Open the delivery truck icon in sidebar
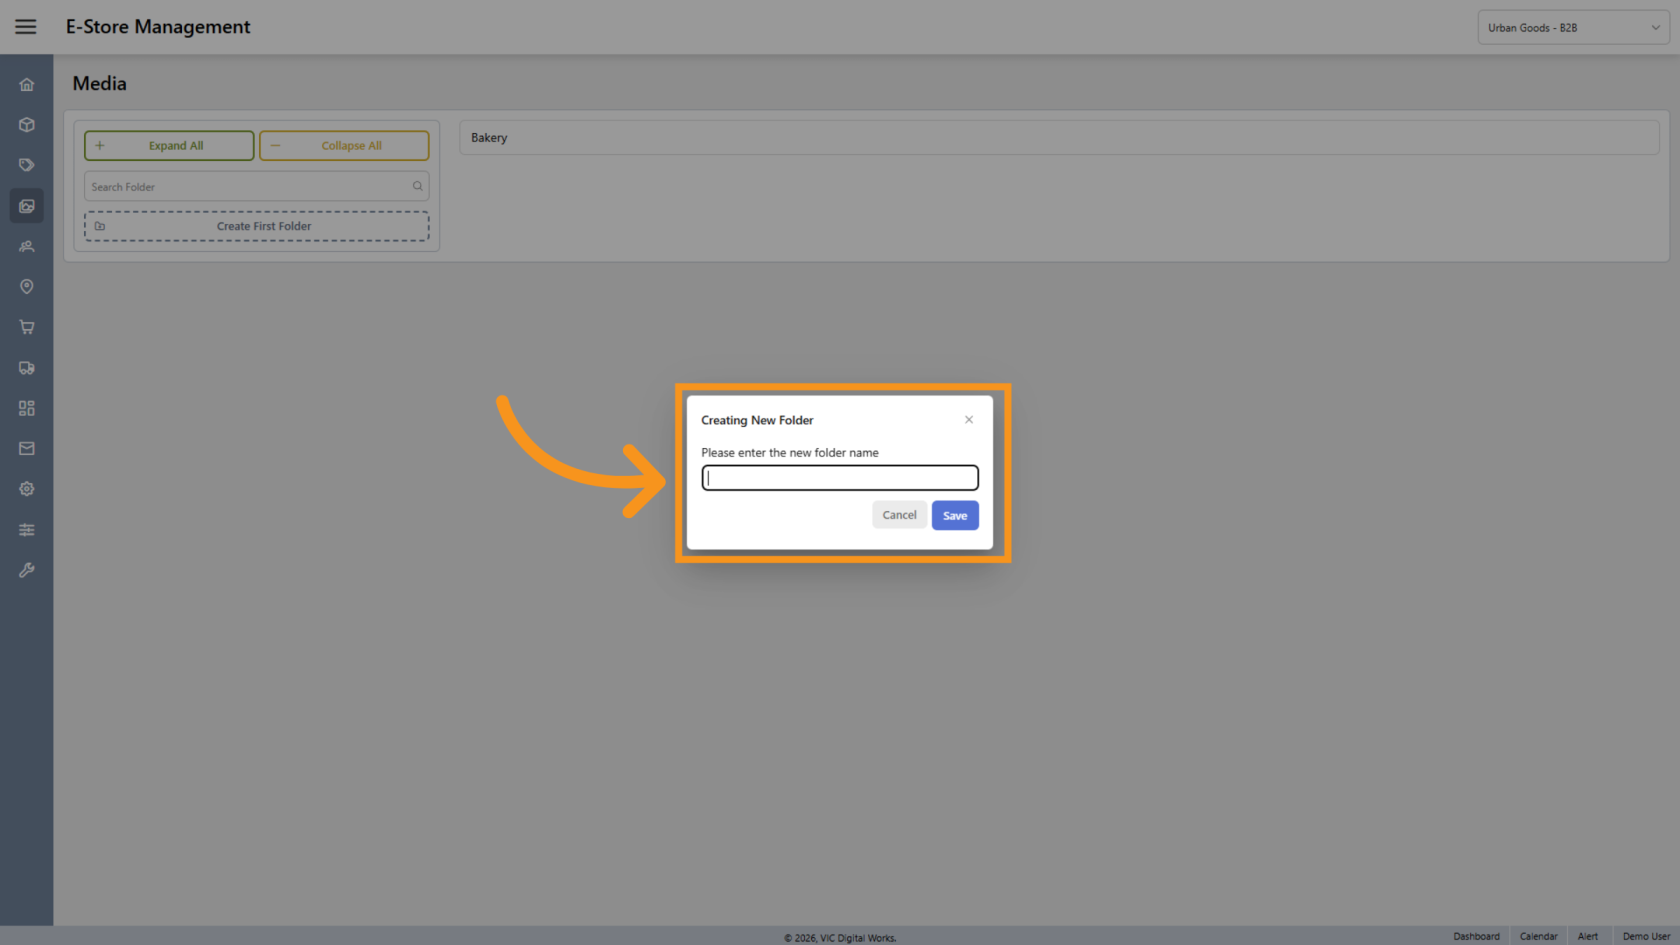This screenshot has width=1680, height=945. coord(27,368)
